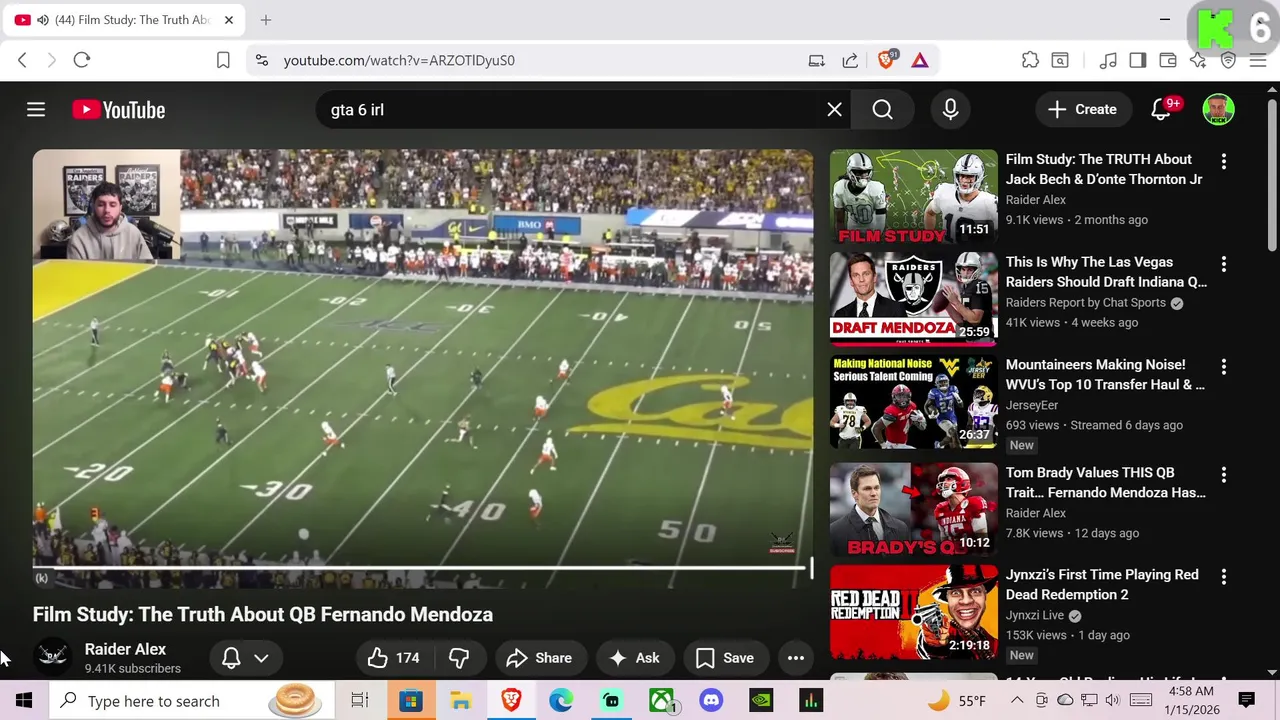Open Brave playlist music note icon
1280x720 pixels.
coord(1108,60)
